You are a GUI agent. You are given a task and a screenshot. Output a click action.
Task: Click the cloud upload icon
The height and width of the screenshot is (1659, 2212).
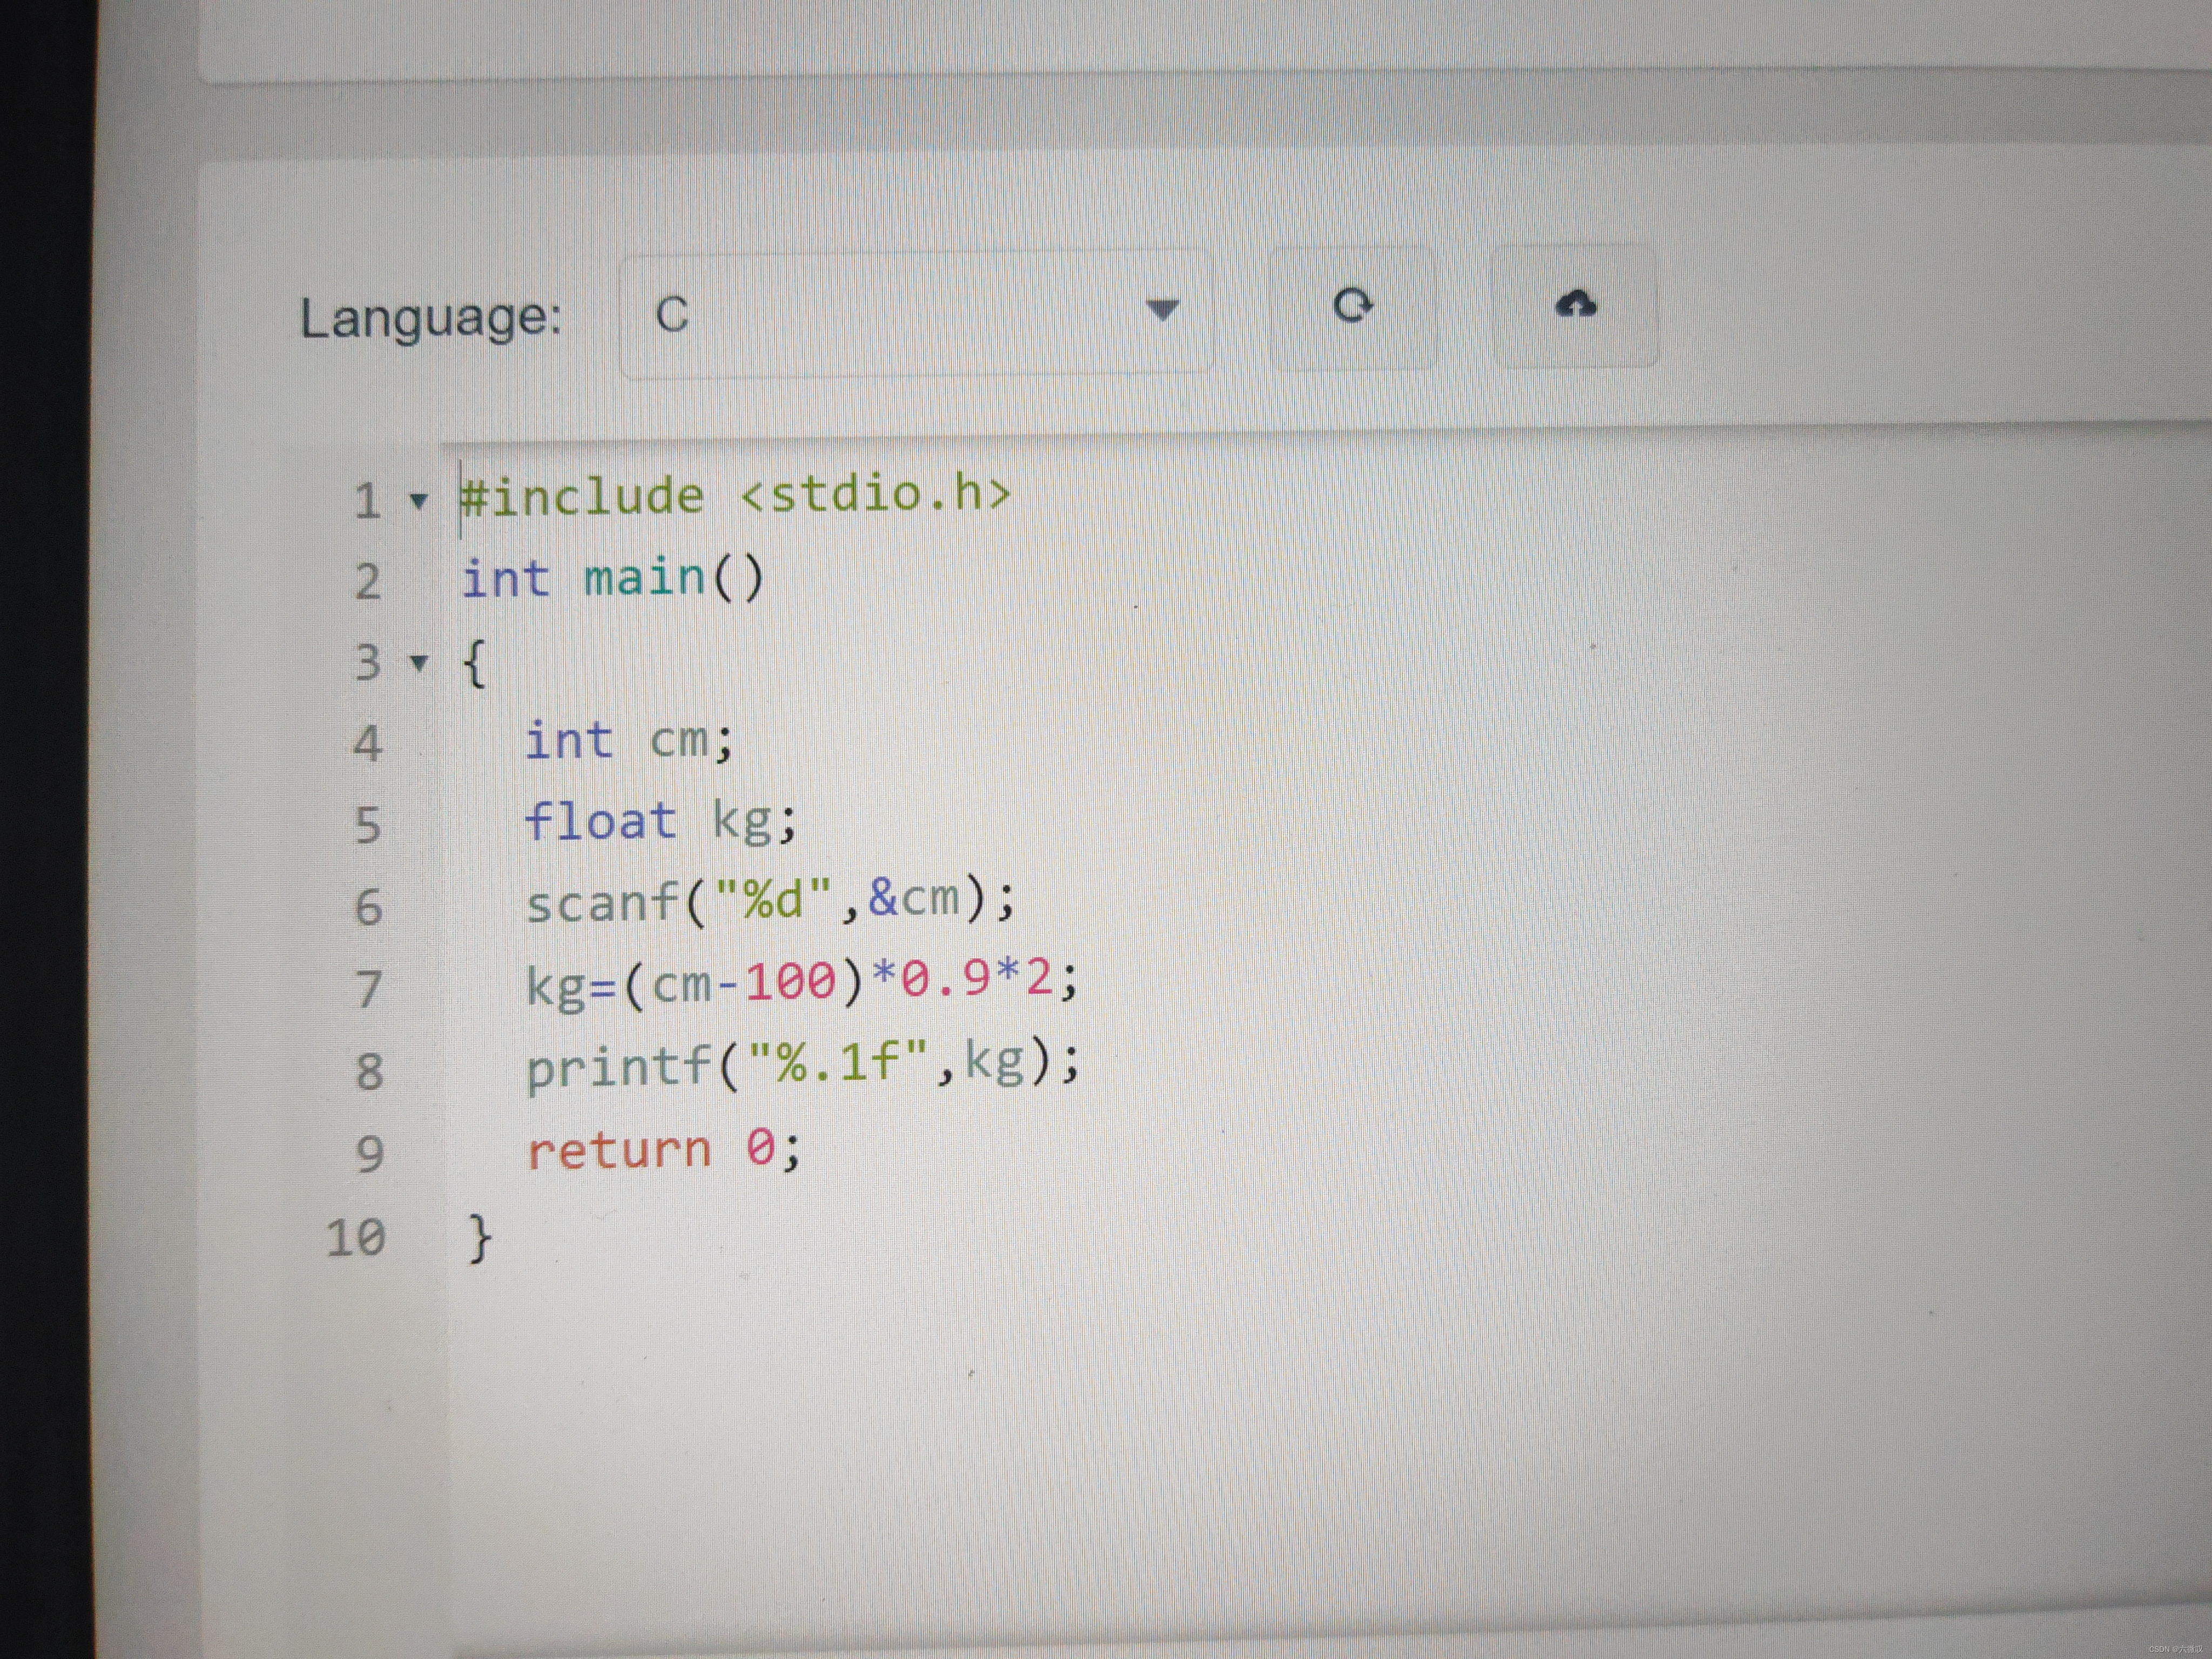1575,304
